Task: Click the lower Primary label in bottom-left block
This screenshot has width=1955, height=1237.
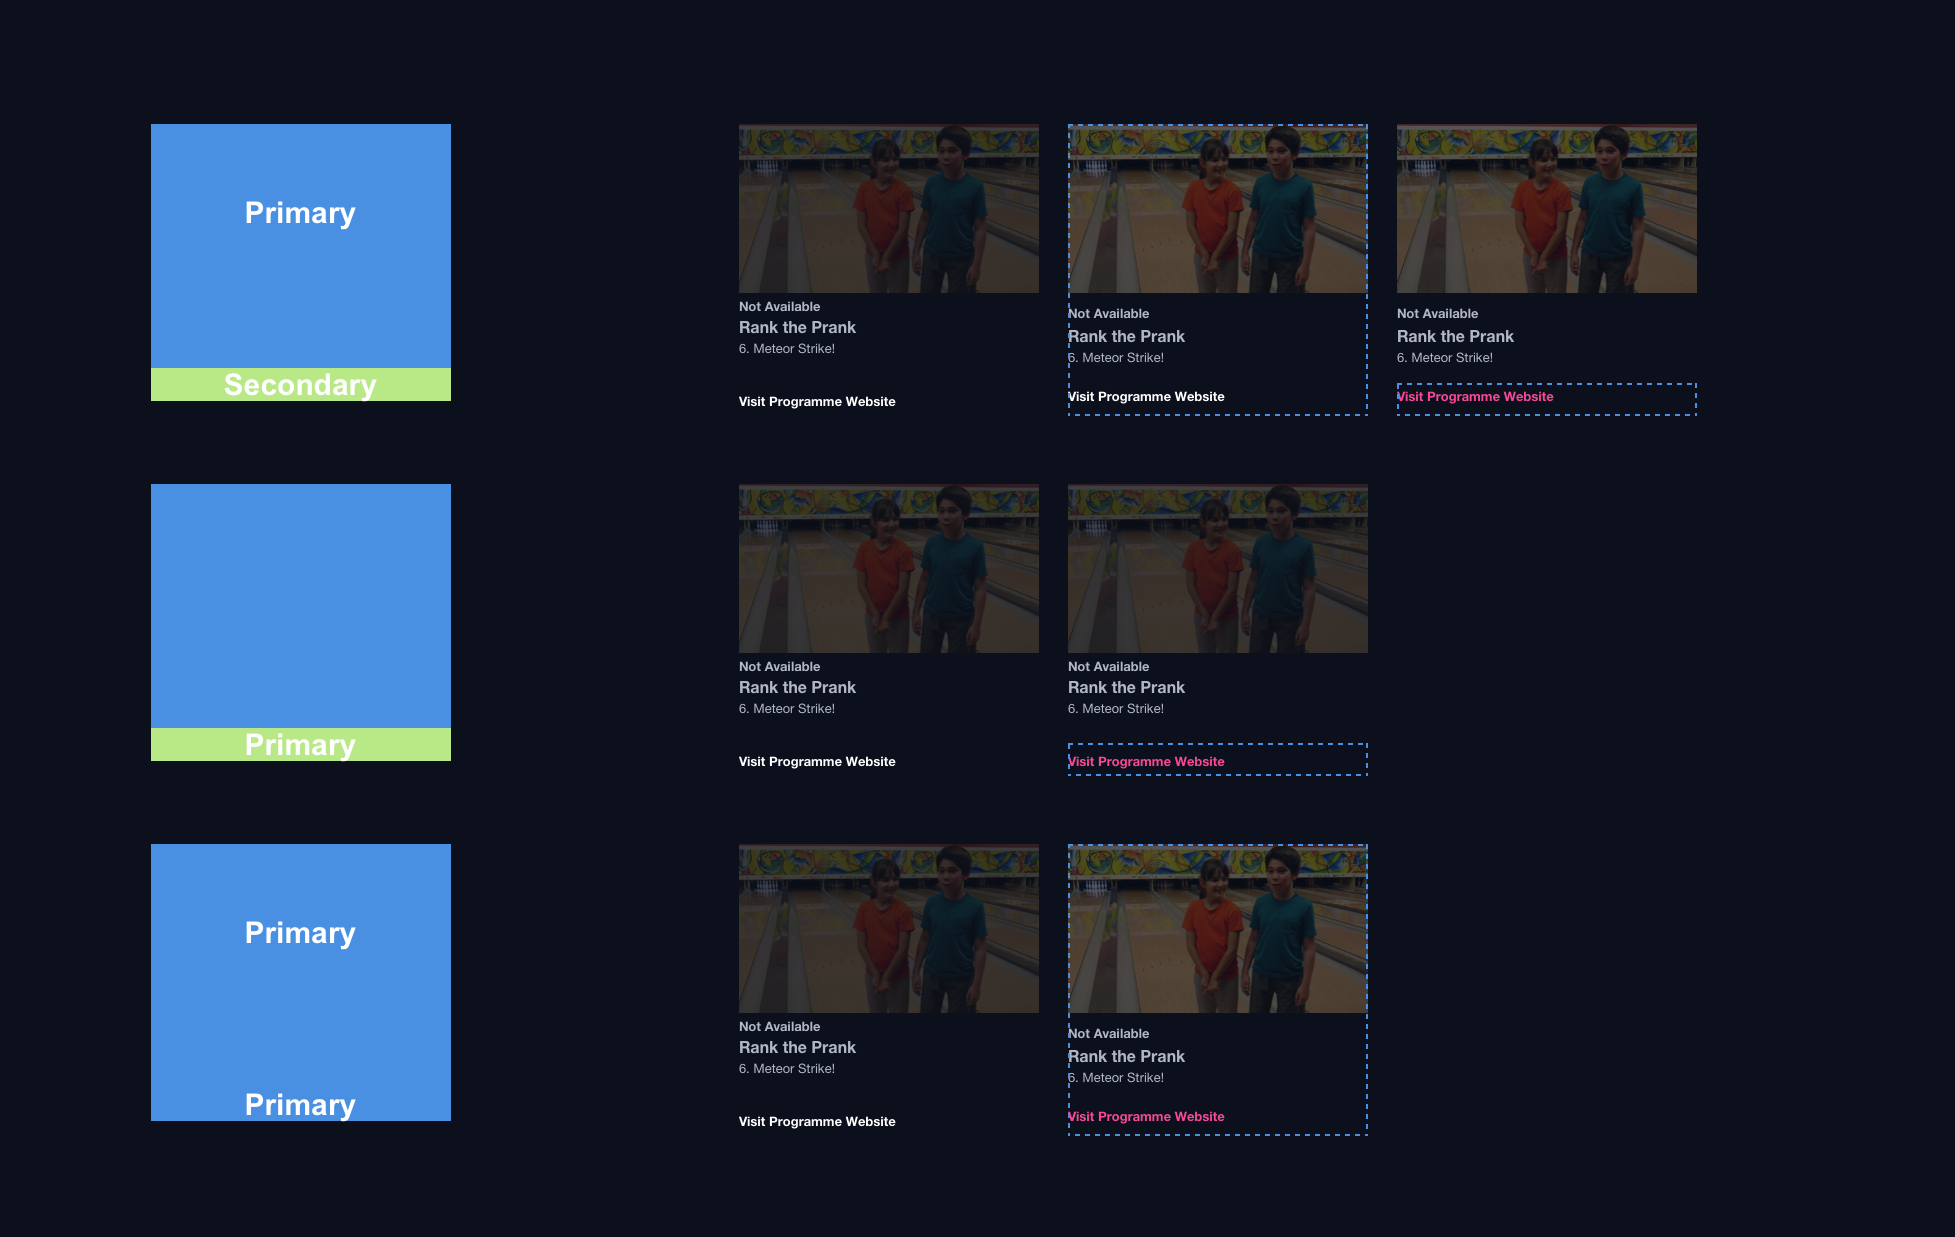Action: click(x=300, y=1104)
